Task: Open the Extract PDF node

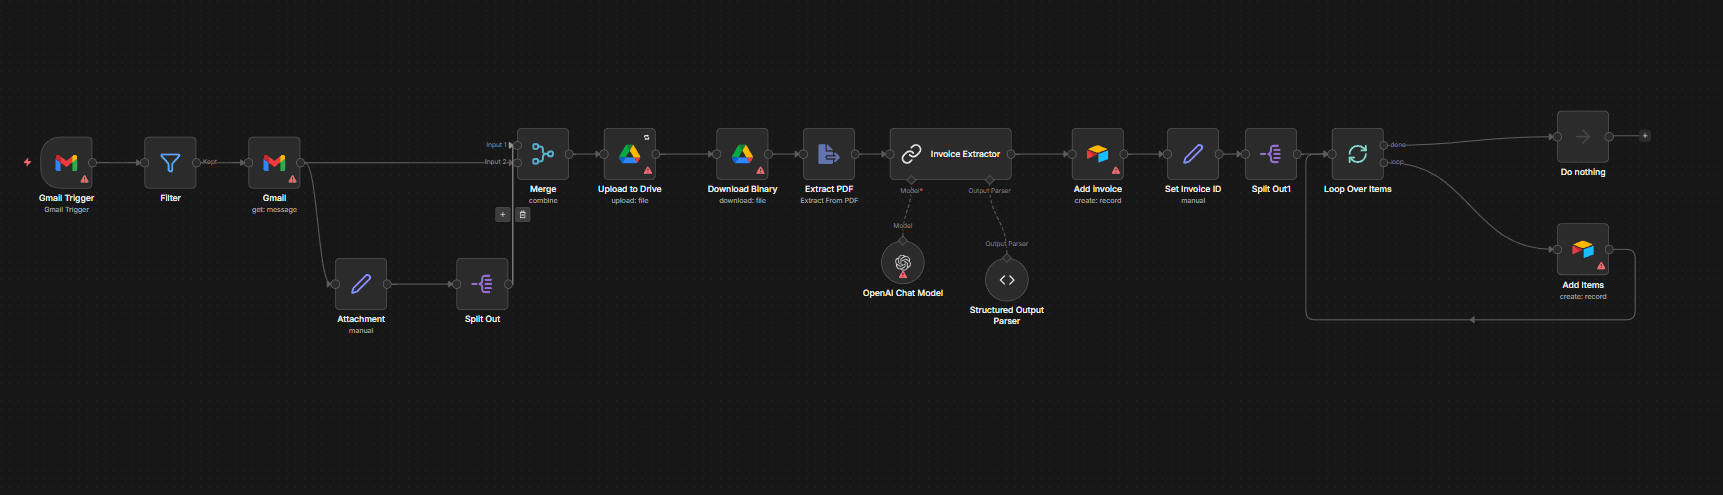Action: [829, 154]
